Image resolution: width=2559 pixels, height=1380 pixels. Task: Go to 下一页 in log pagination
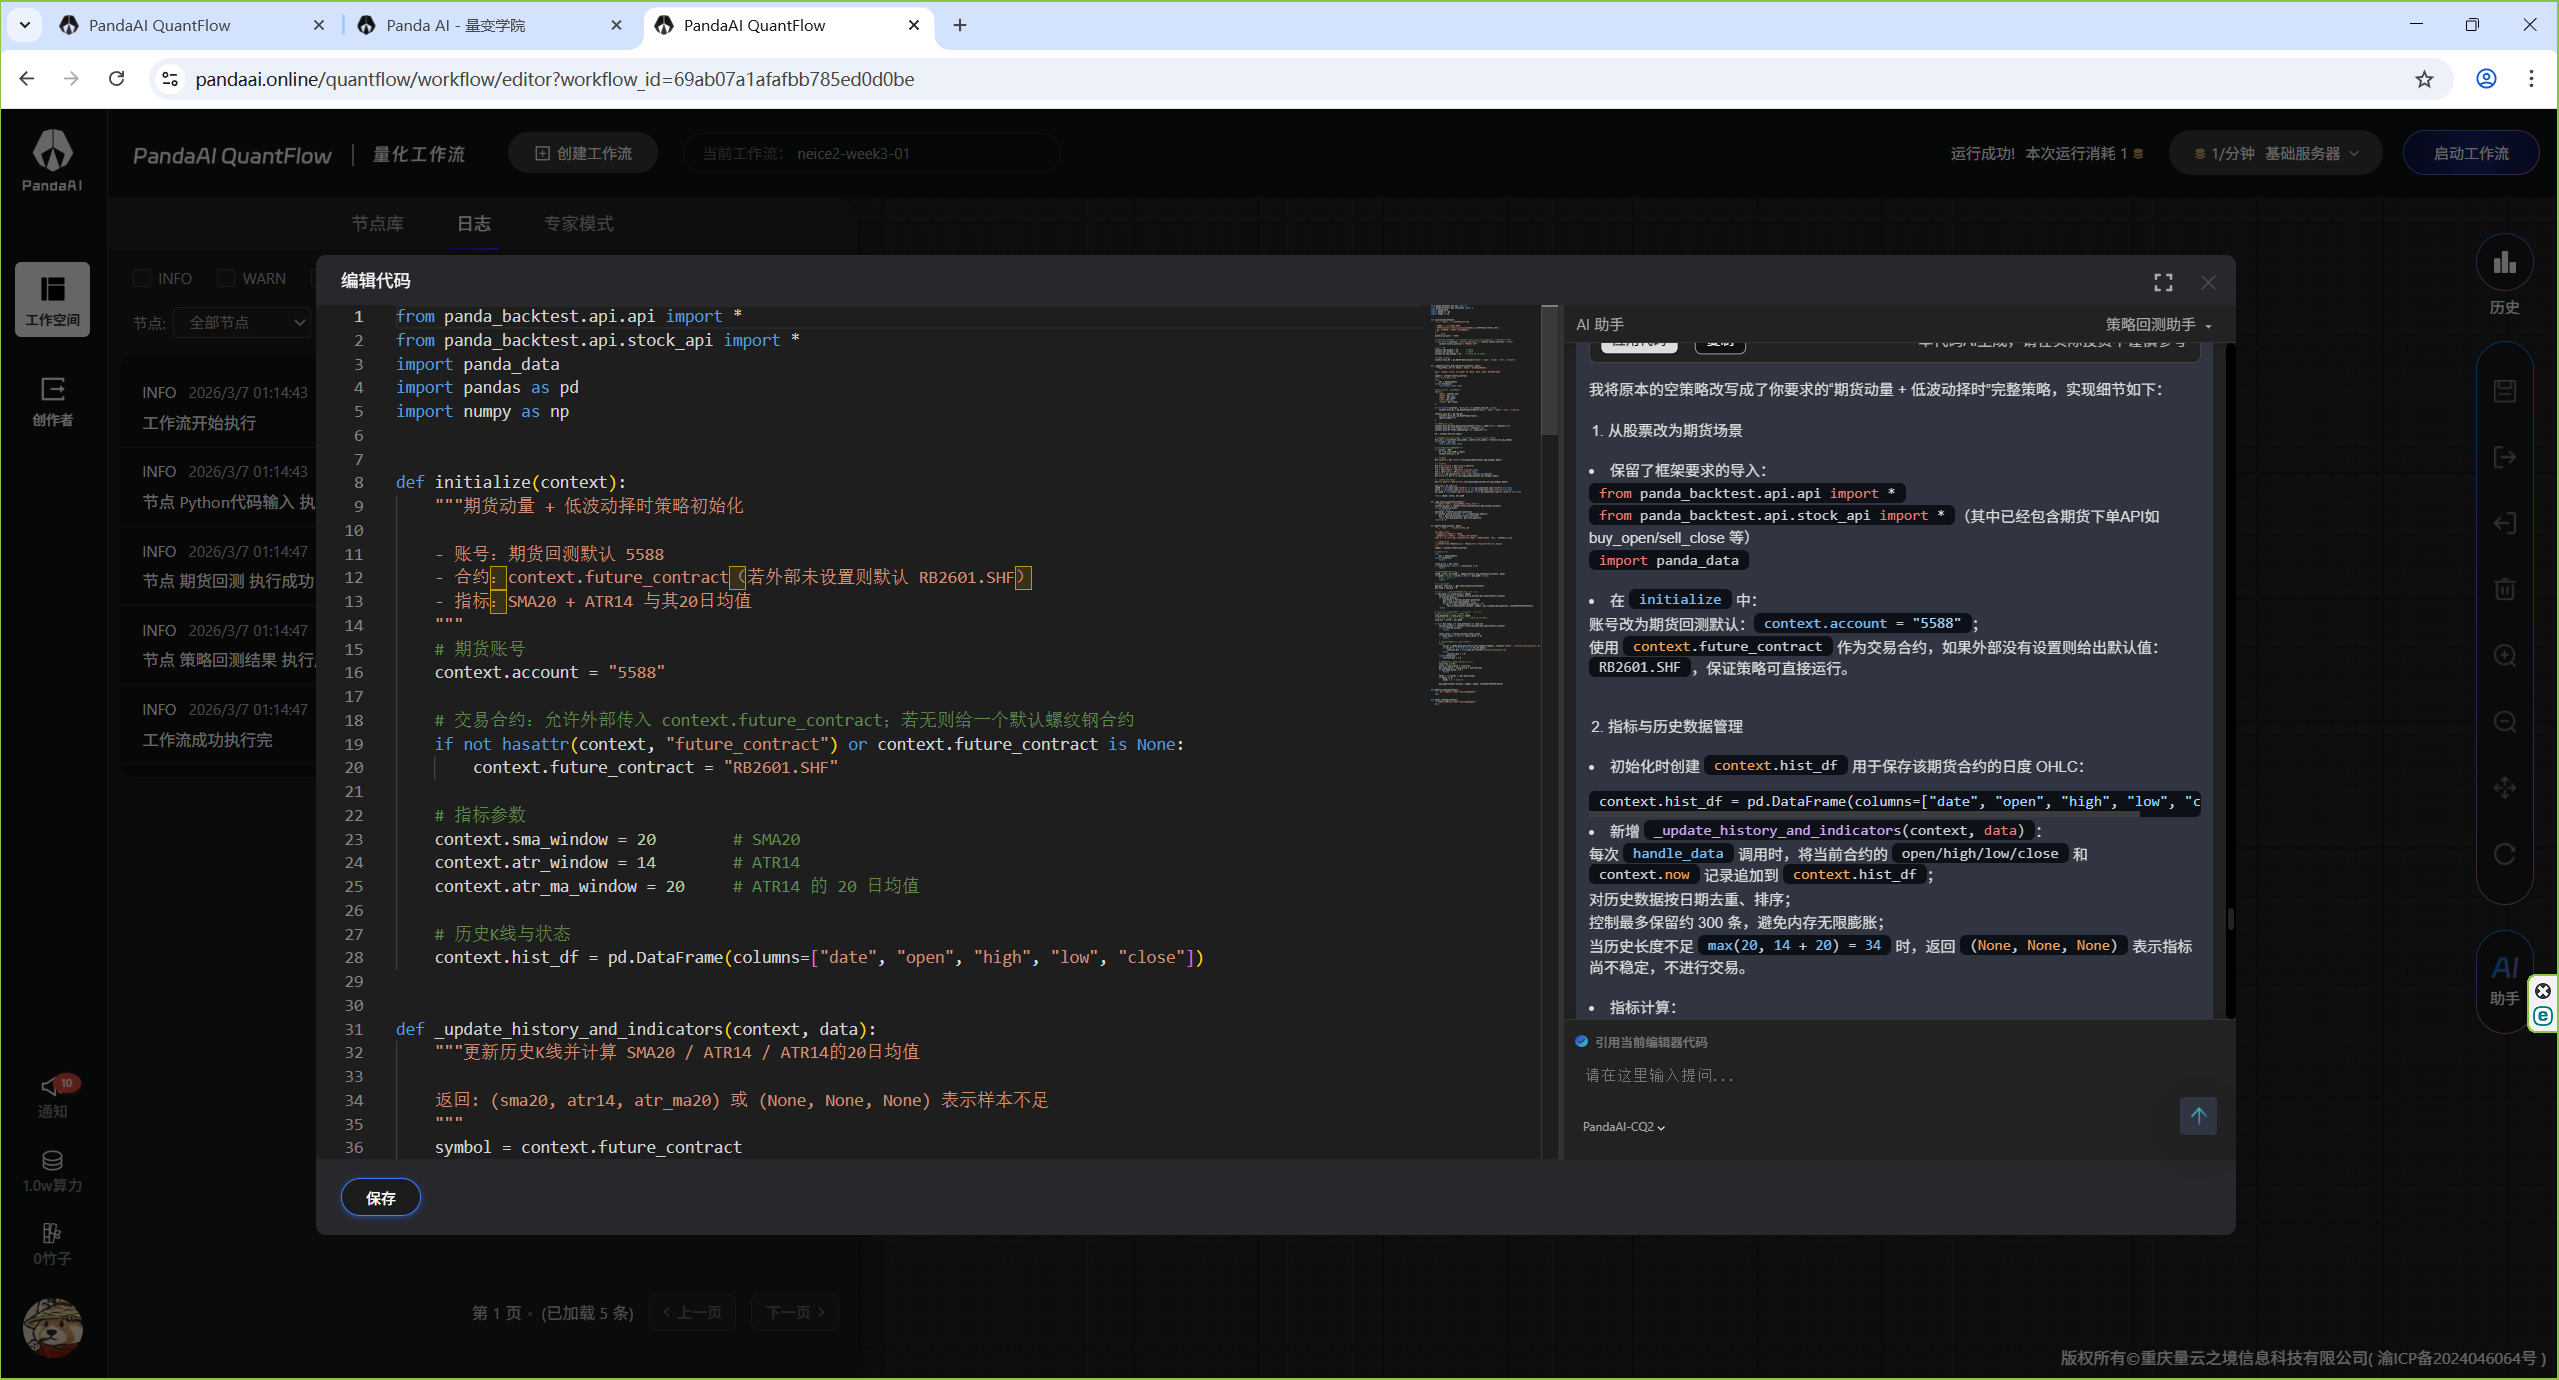click(796, 1312)
